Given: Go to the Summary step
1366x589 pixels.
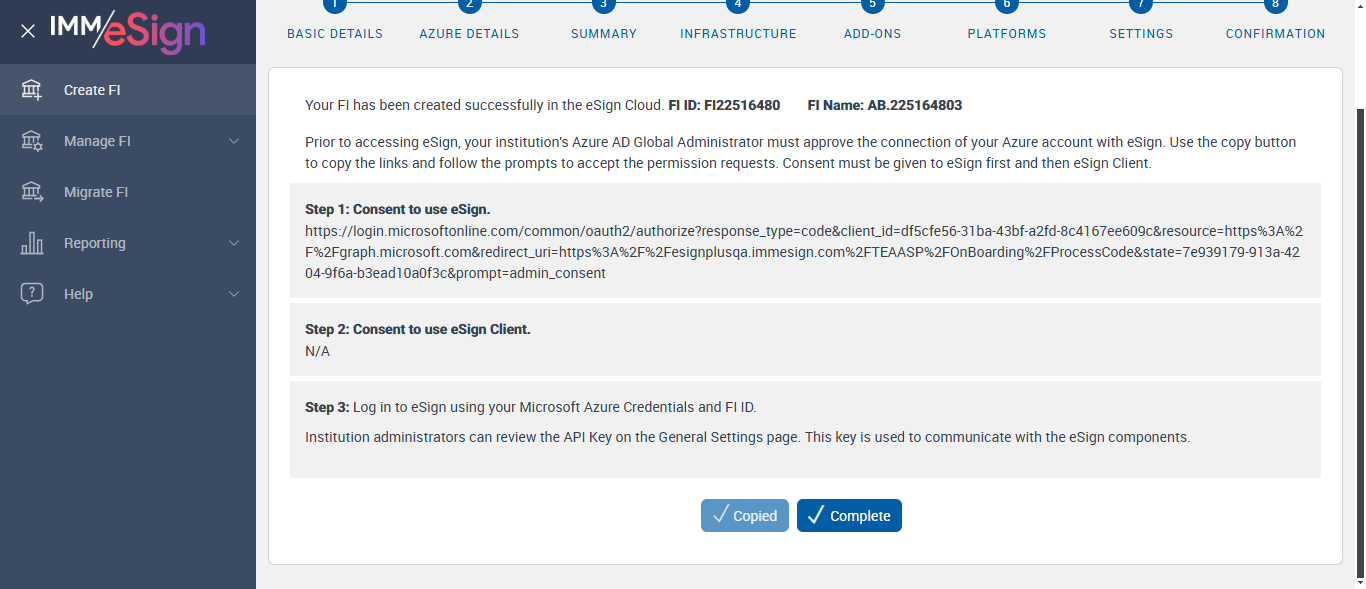Looking at the screenshot, I should [604, 34].
